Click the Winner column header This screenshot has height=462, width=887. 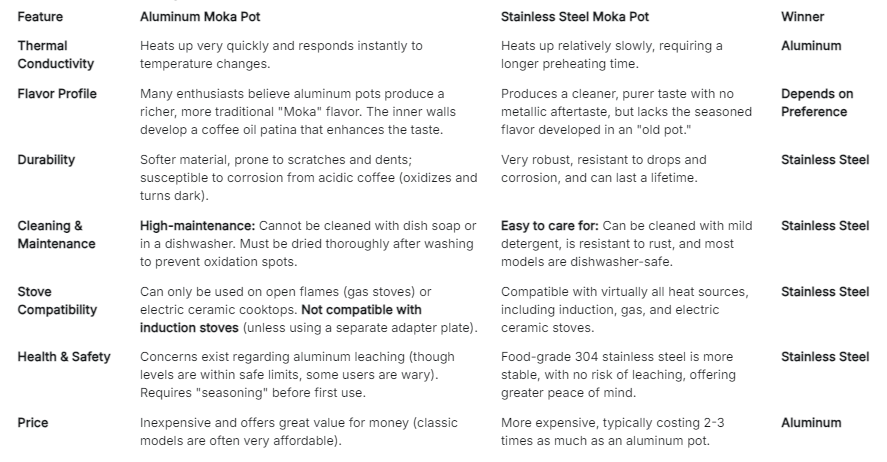(x=803, y=17)
